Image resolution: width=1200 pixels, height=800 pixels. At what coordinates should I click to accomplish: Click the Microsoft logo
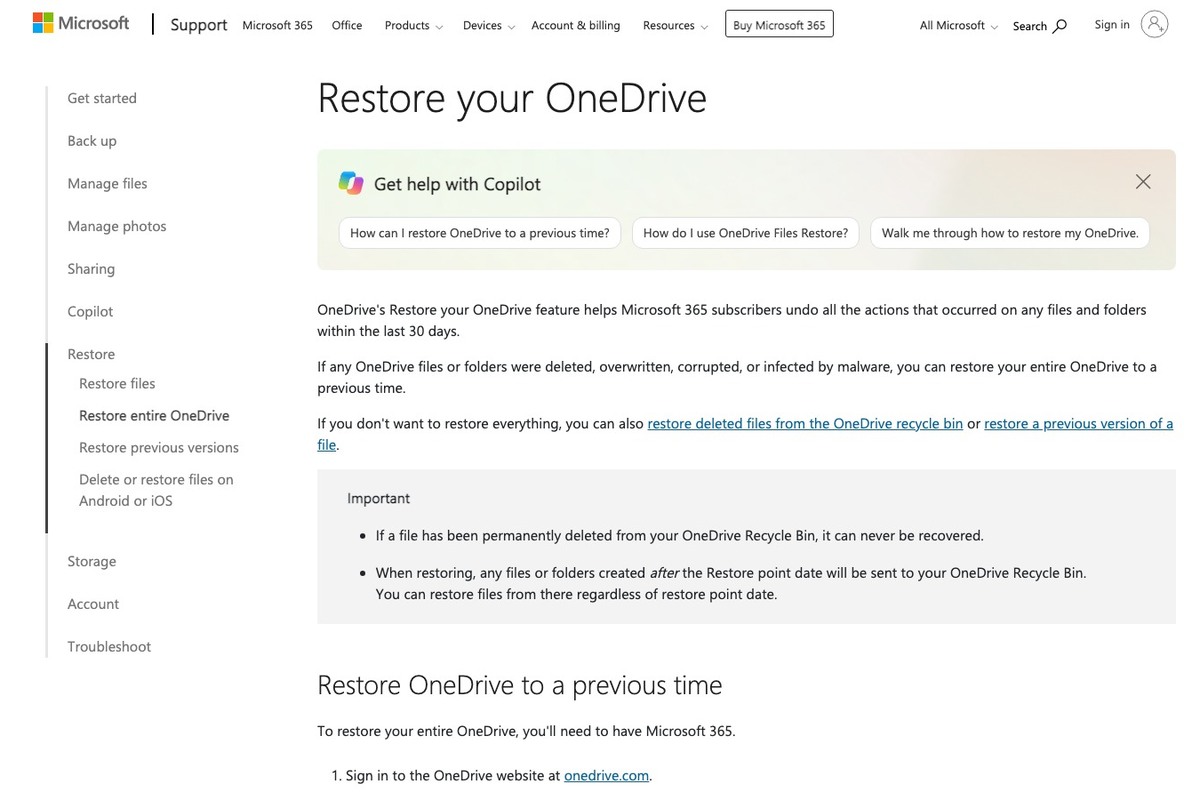pyautogui.click(x=81, y=23)
